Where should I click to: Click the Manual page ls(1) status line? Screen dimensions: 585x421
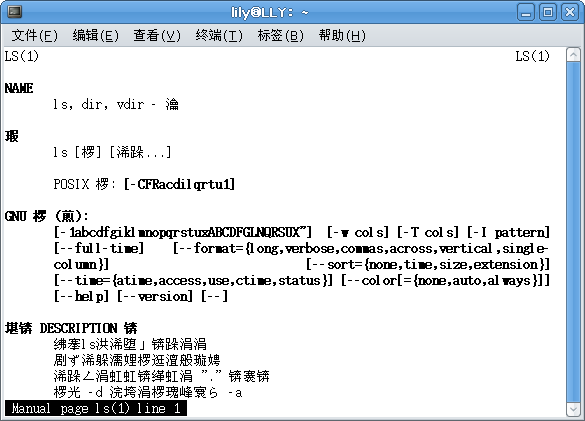pyautogui.click(x=96, y=408)
